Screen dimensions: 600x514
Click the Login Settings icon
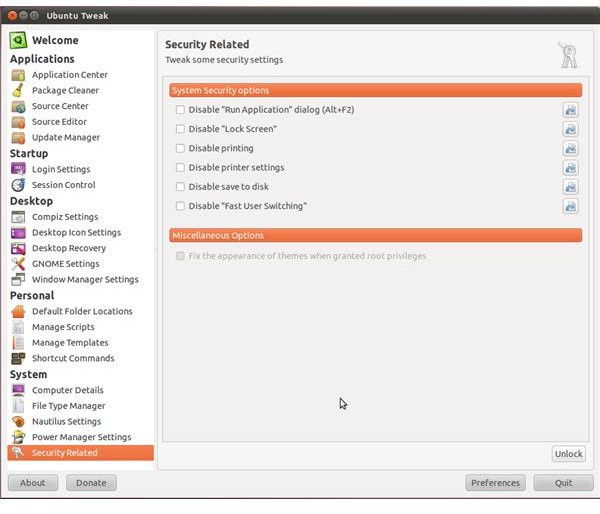click(18, 169)
